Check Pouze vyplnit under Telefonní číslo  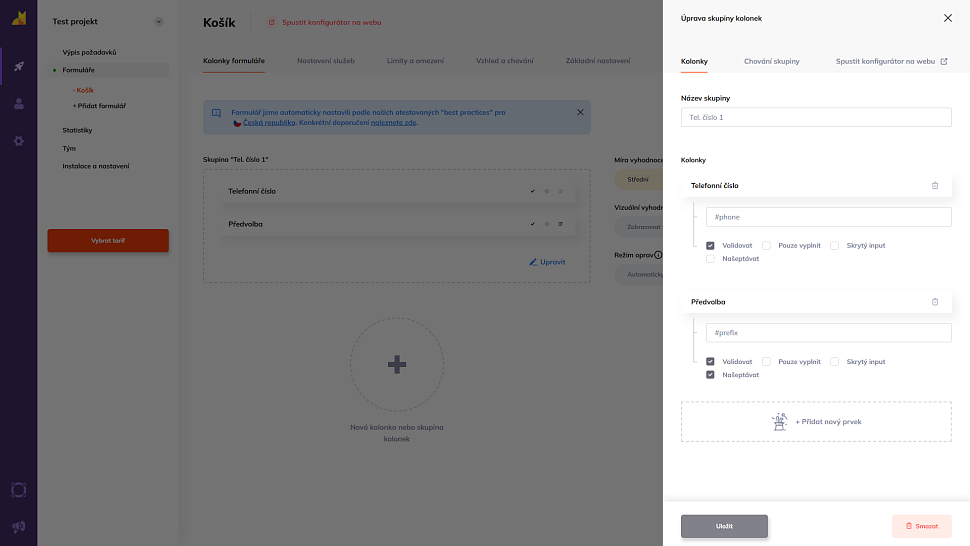coord(766,245)
